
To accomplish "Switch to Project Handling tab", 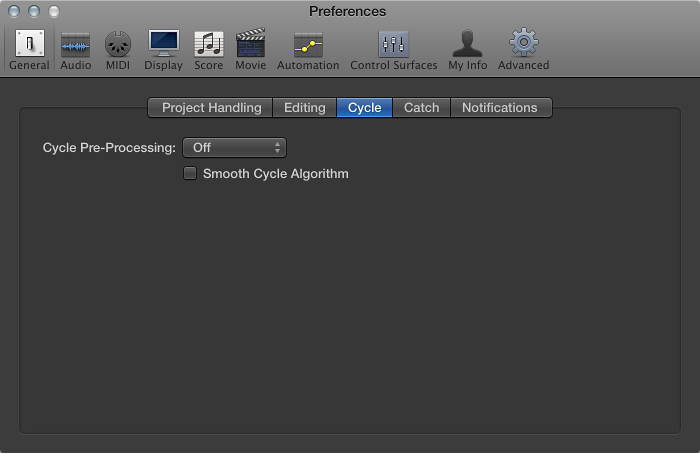I will [x=210, y=108].
